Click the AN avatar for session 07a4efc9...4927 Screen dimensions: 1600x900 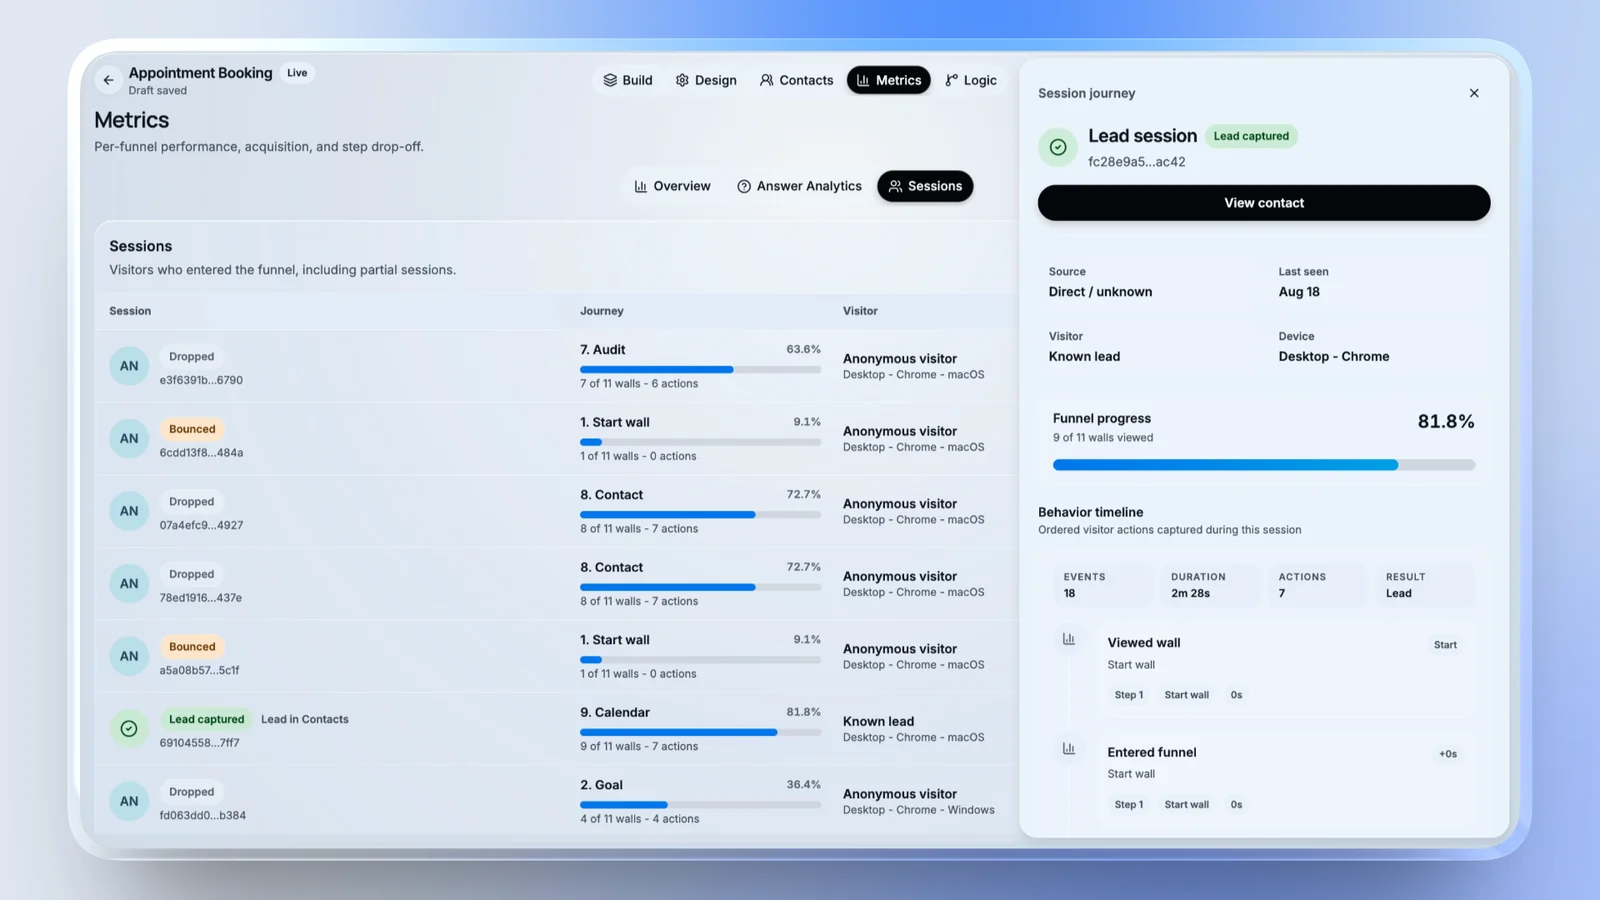tap(129, 511)
